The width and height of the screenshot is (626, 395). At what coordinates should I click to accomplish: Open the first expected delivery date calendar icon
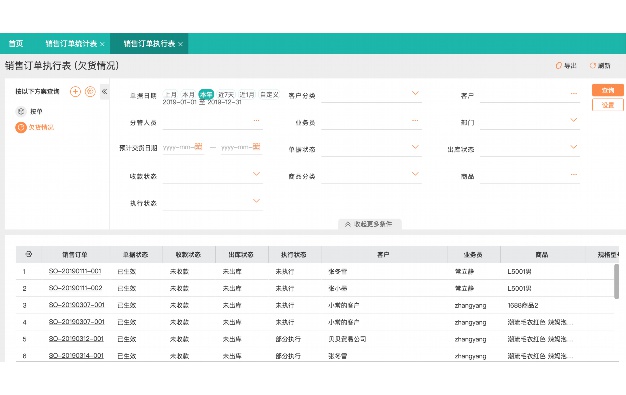point(198,147)
